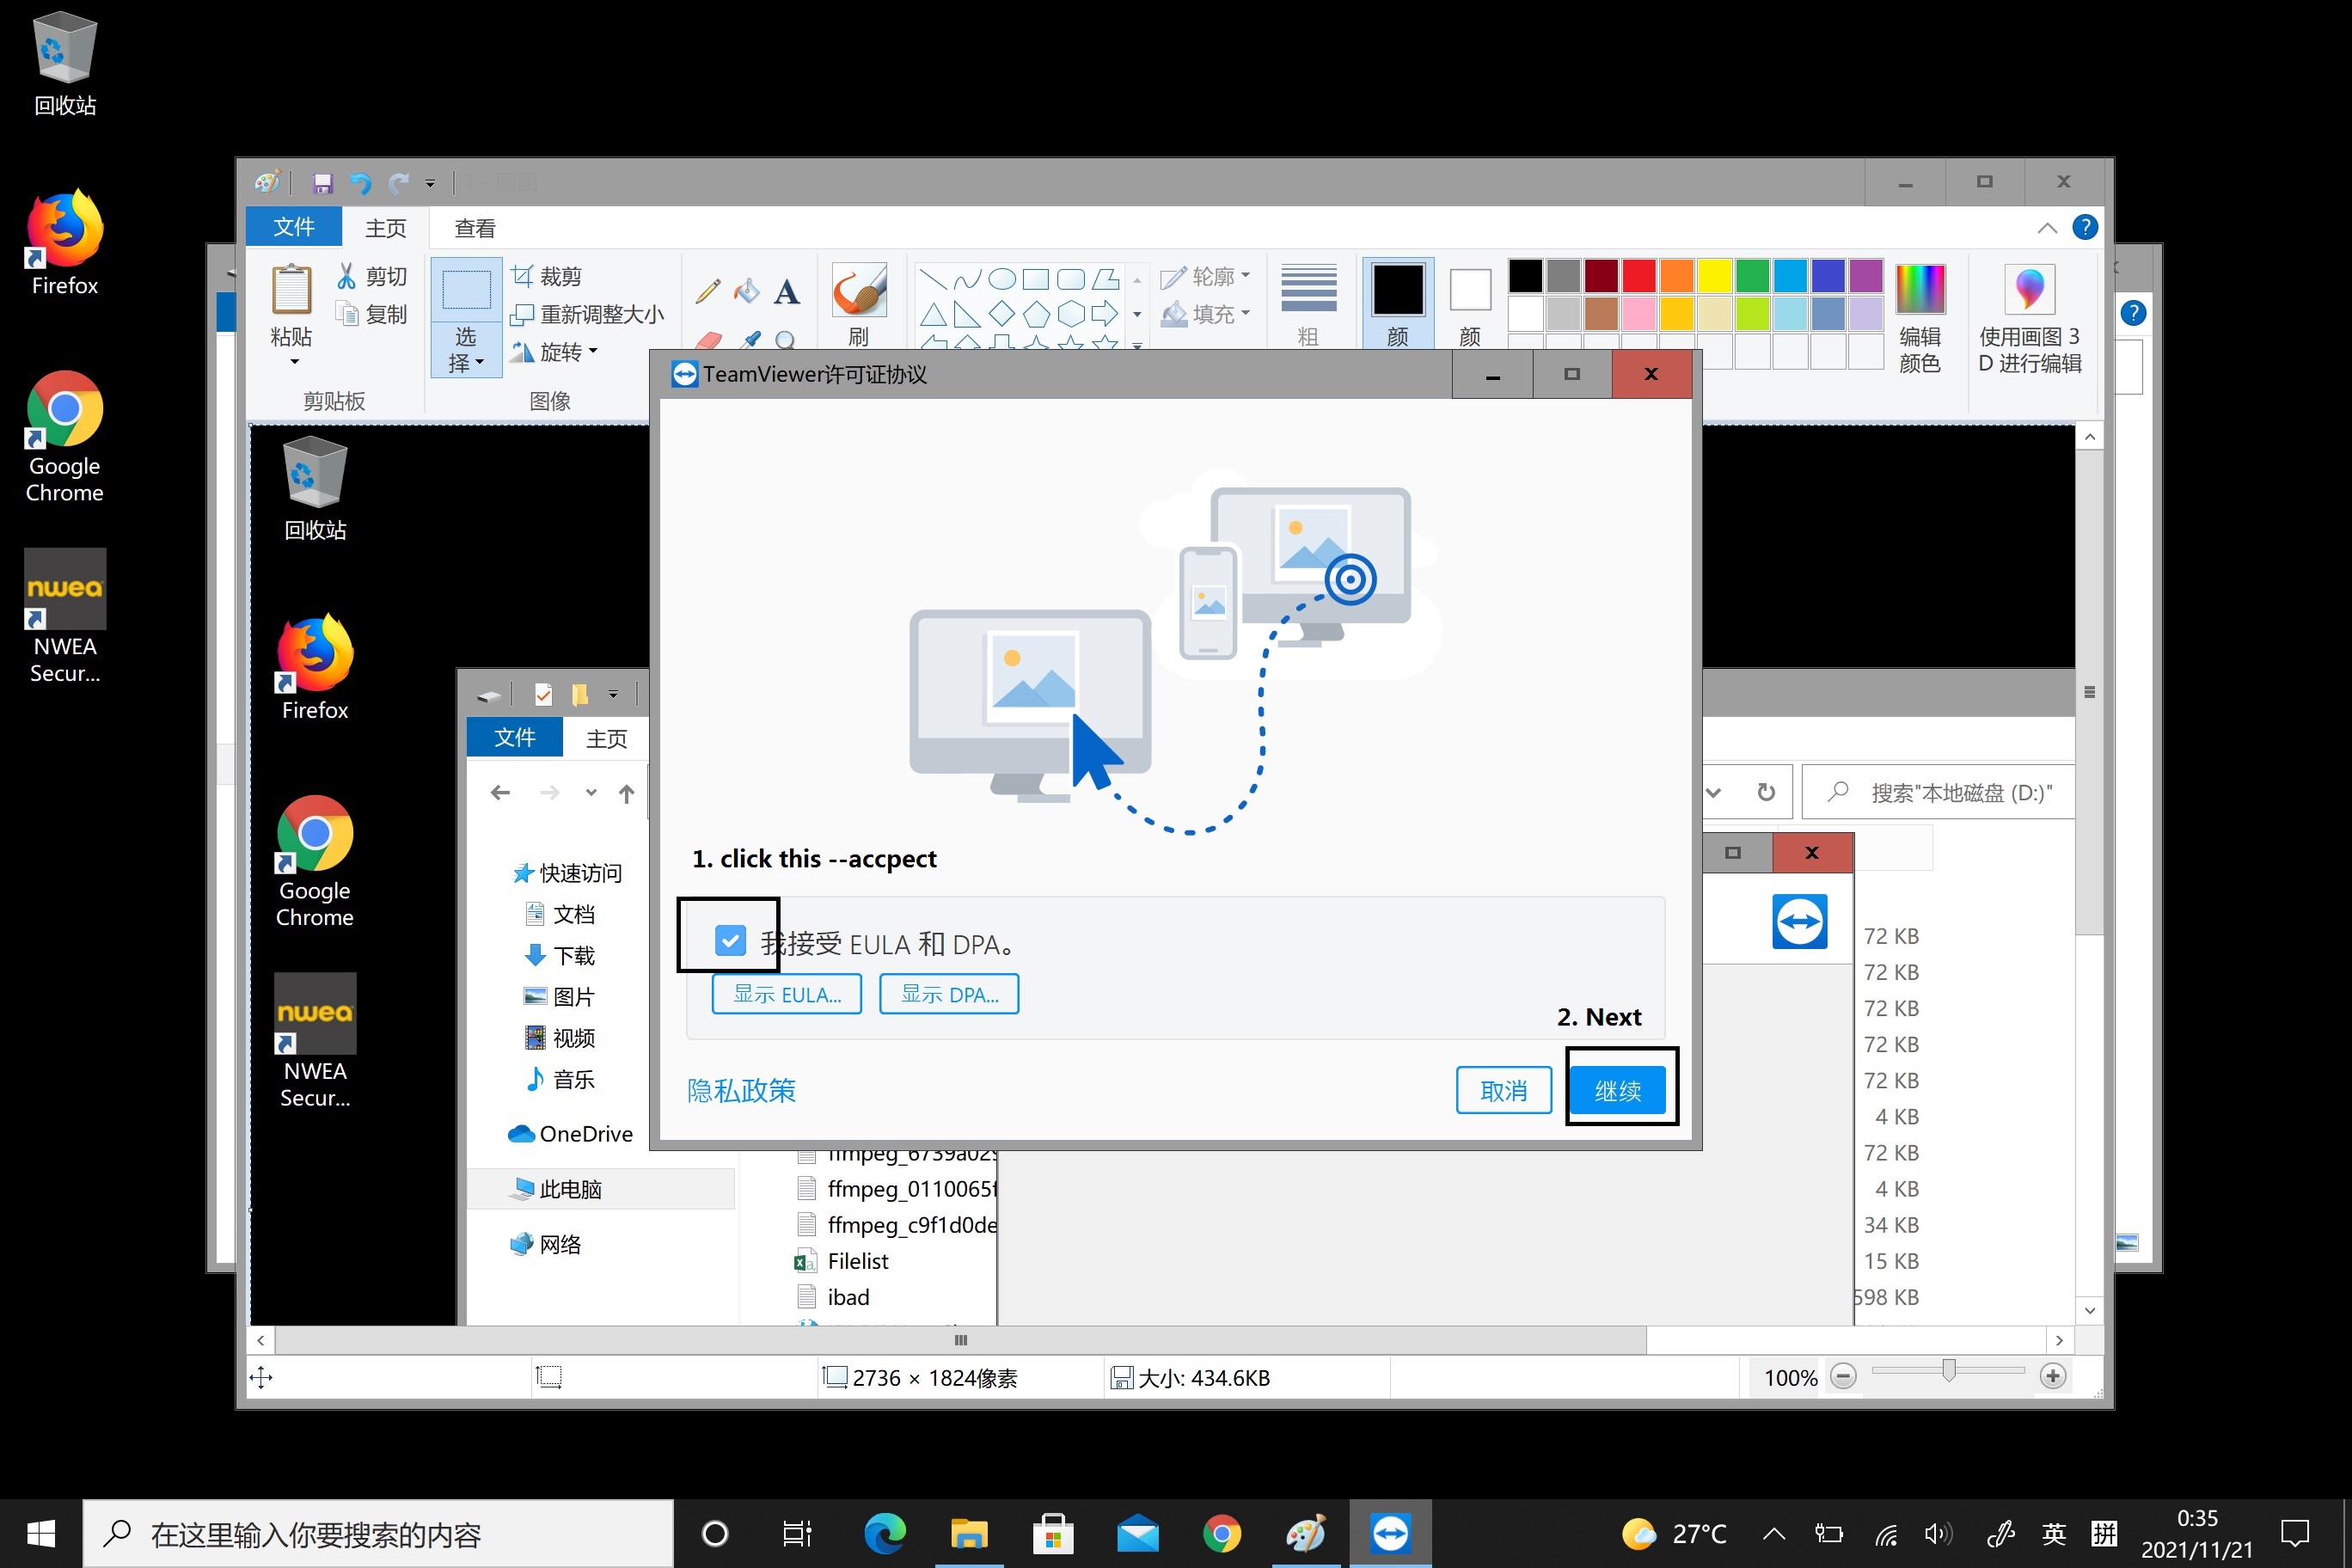Click the 显示 EULA button
This screenshot has height=1568, width=2352.
click(787, 994)
